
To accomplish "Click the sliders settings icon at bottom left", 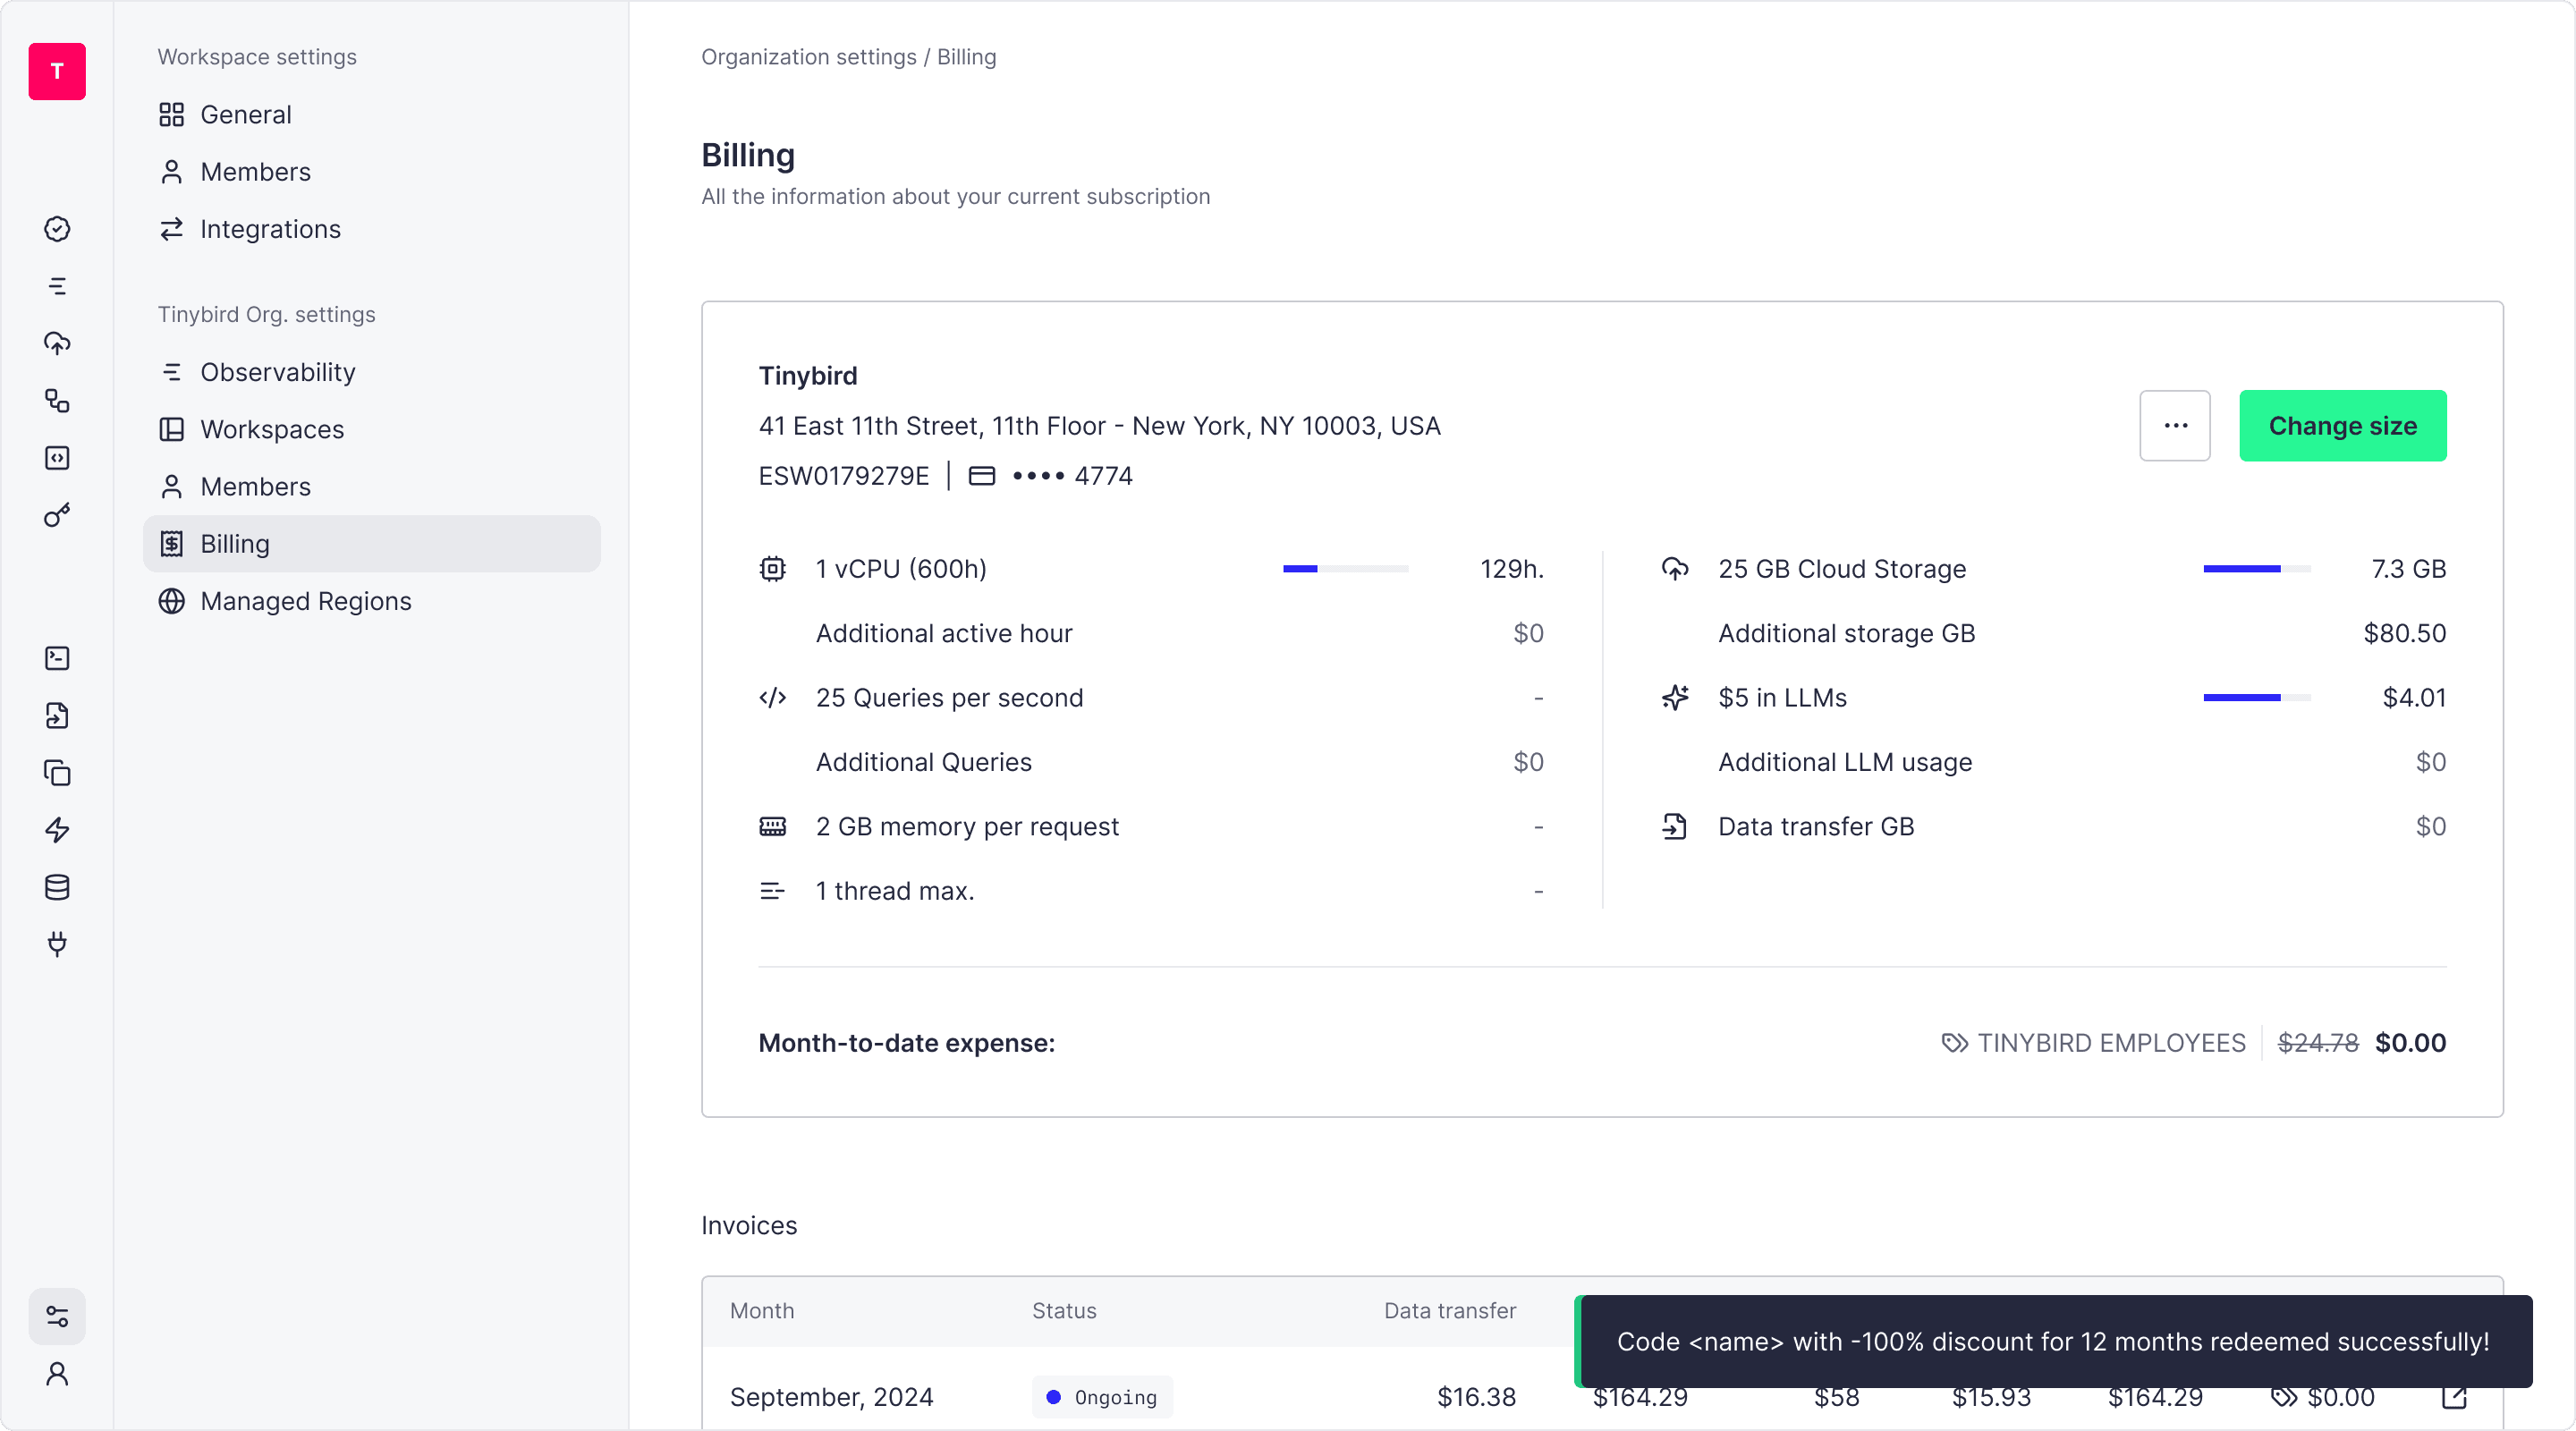I will tap(57, 1316).
